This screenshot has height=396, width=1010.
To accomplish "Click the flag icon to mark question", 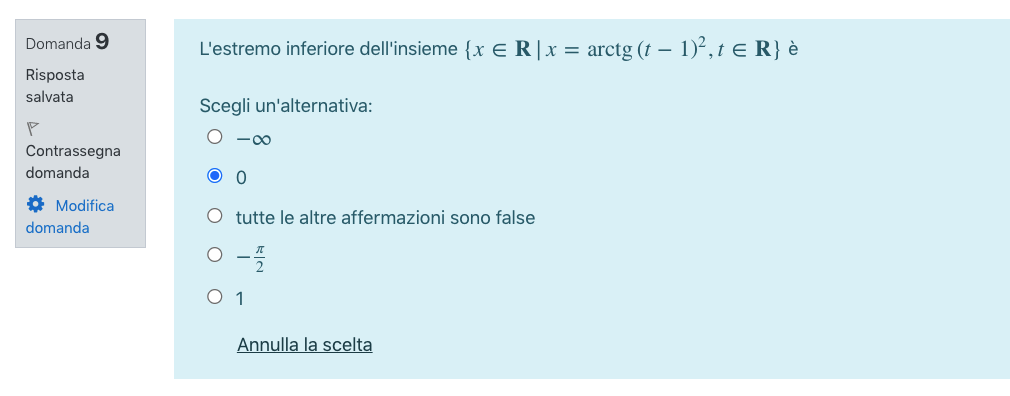I will [33, 129].
